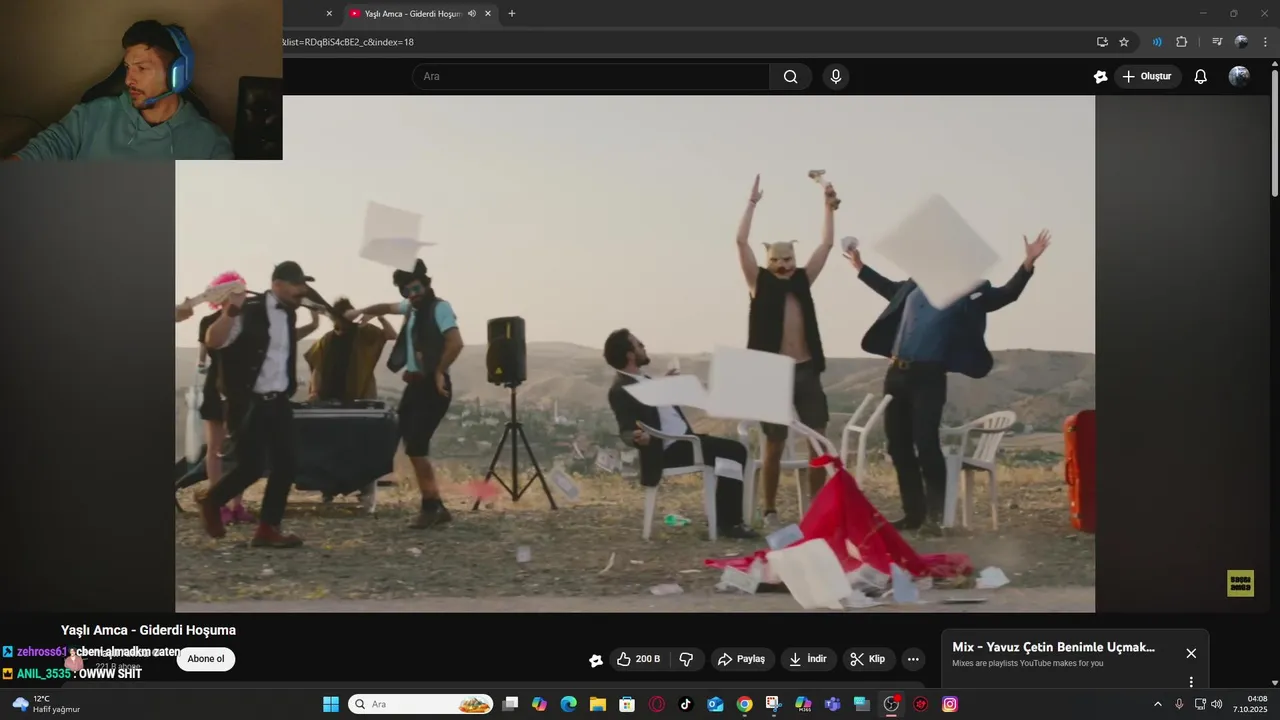This screenshot has height=720, width=1280.
Task: Open Microsoft Store from the taskbar
Action: coord(627,704)
